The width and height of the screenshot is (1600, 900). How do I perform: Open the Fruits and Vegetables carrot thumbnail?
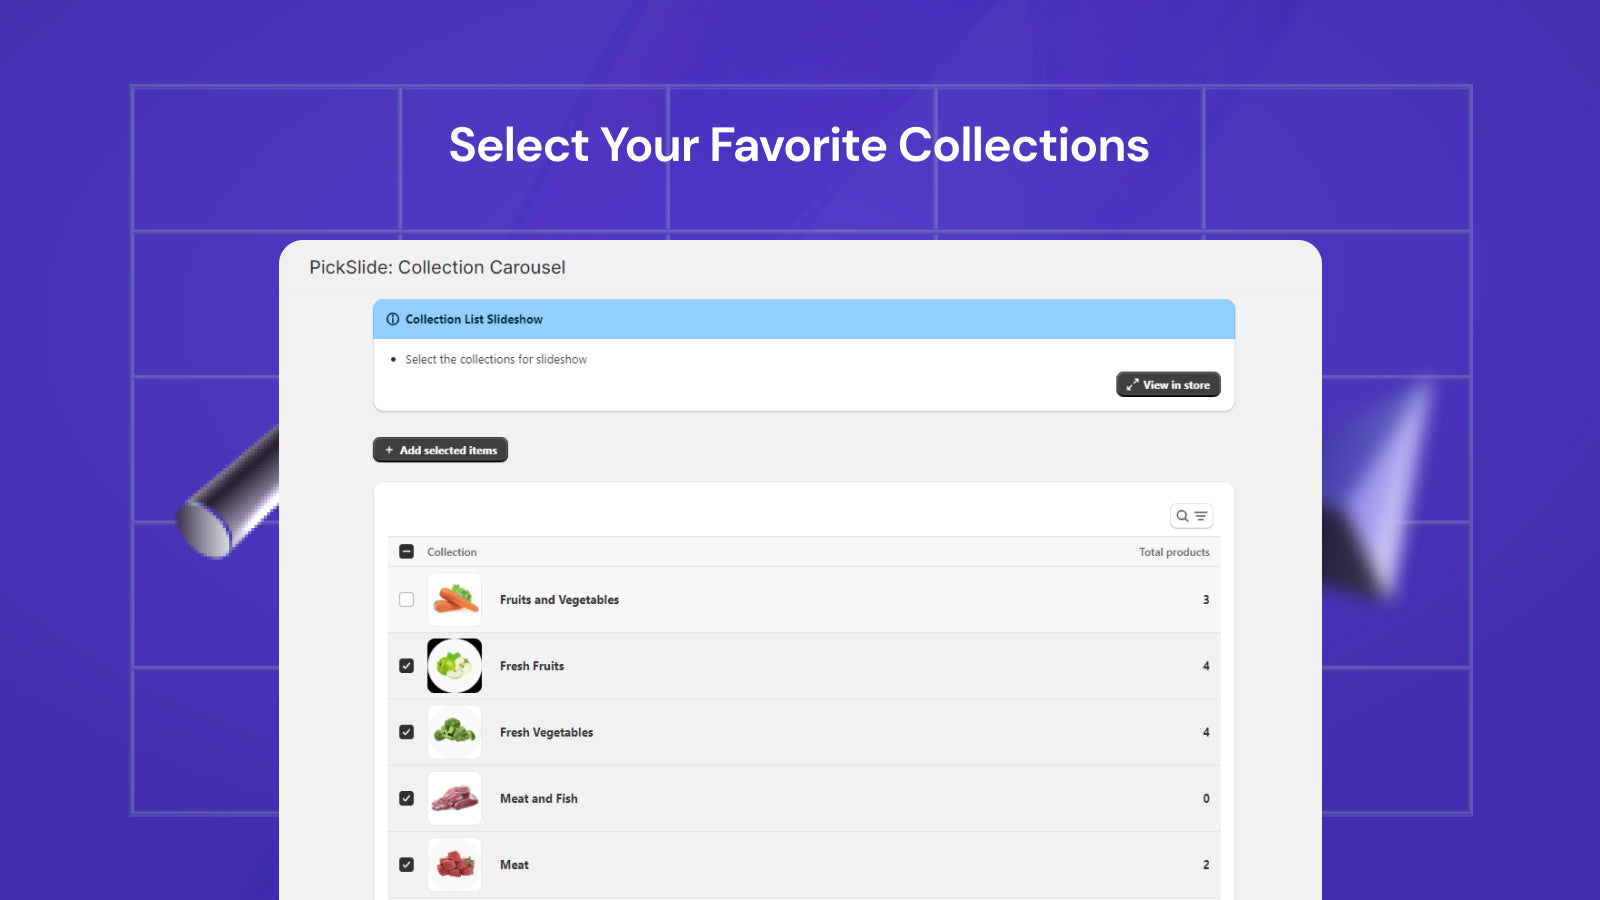[x=455, y=600]
